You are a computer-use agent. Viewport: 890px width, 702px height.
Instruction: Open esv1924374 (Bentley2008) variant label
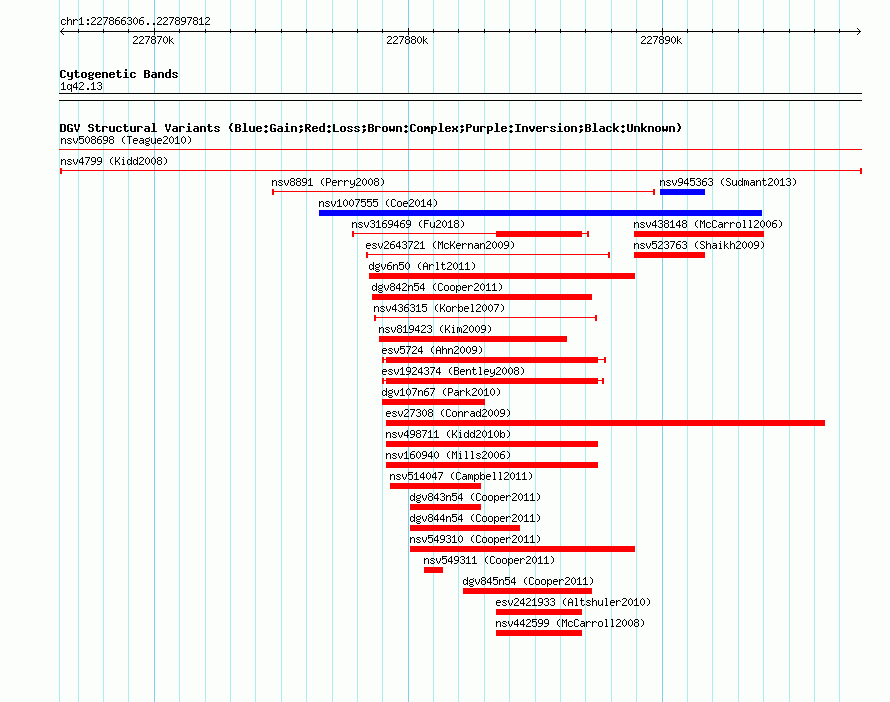coord(454,371)
